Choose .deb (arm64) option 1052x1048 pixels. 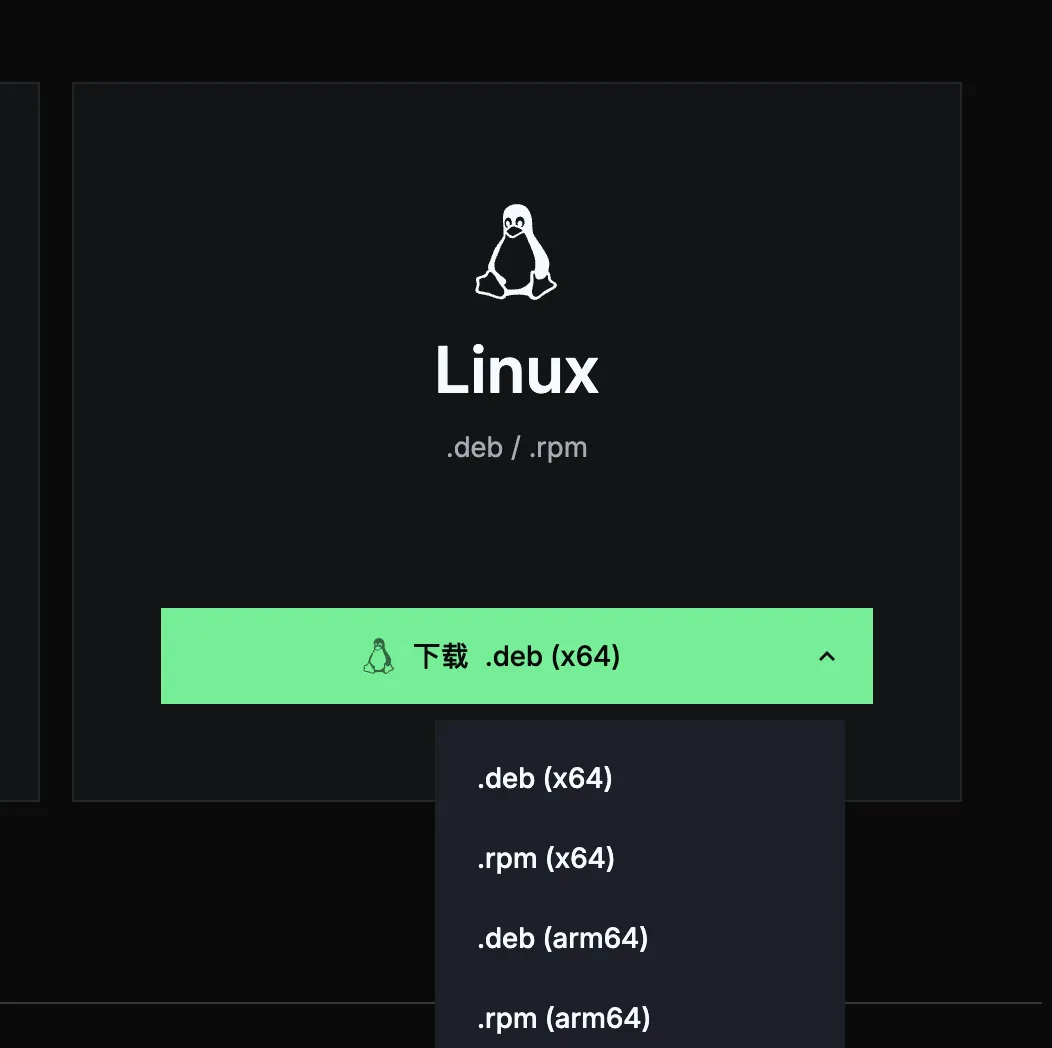pyautogui.click(x=639, y=938)
